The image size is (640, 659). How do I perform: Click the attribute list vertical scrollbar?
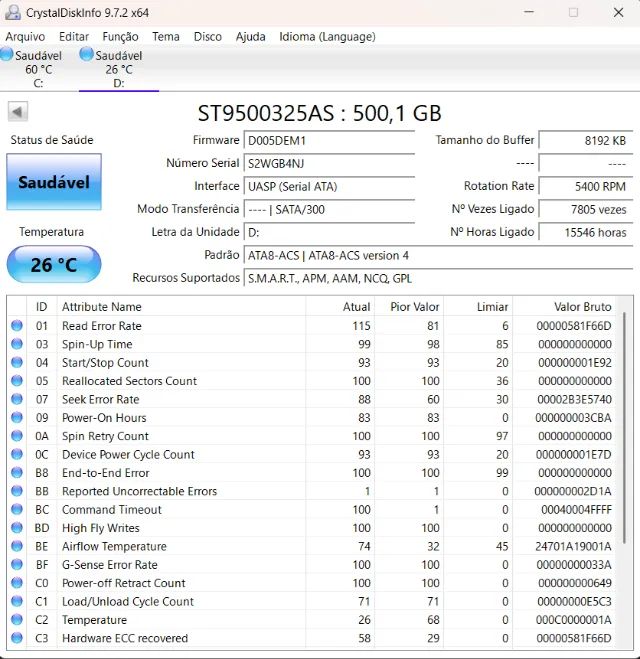625,427
